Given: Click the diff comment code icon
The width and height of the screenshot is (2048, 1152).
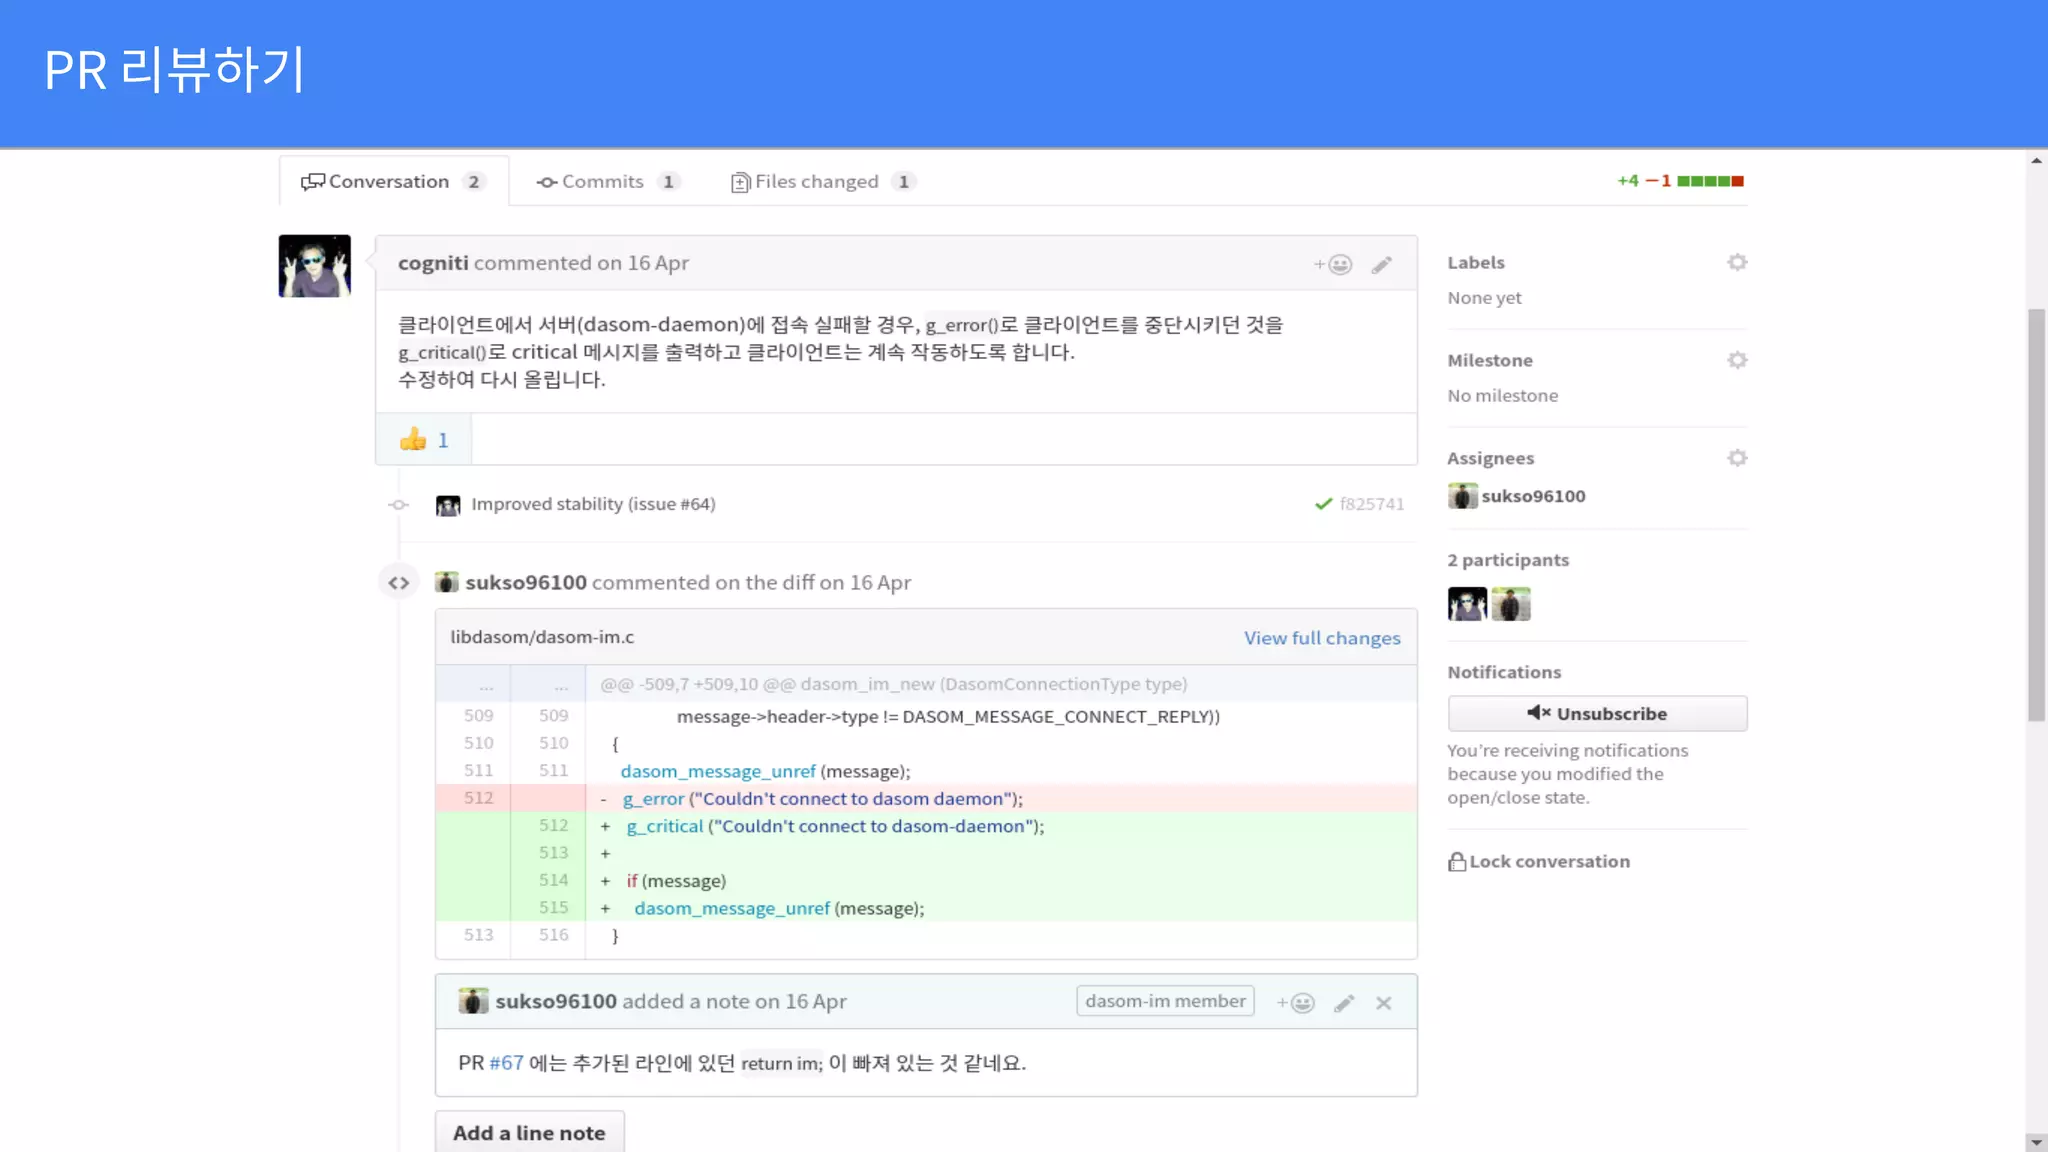Looking at the screenshot, I should [398, 583].
